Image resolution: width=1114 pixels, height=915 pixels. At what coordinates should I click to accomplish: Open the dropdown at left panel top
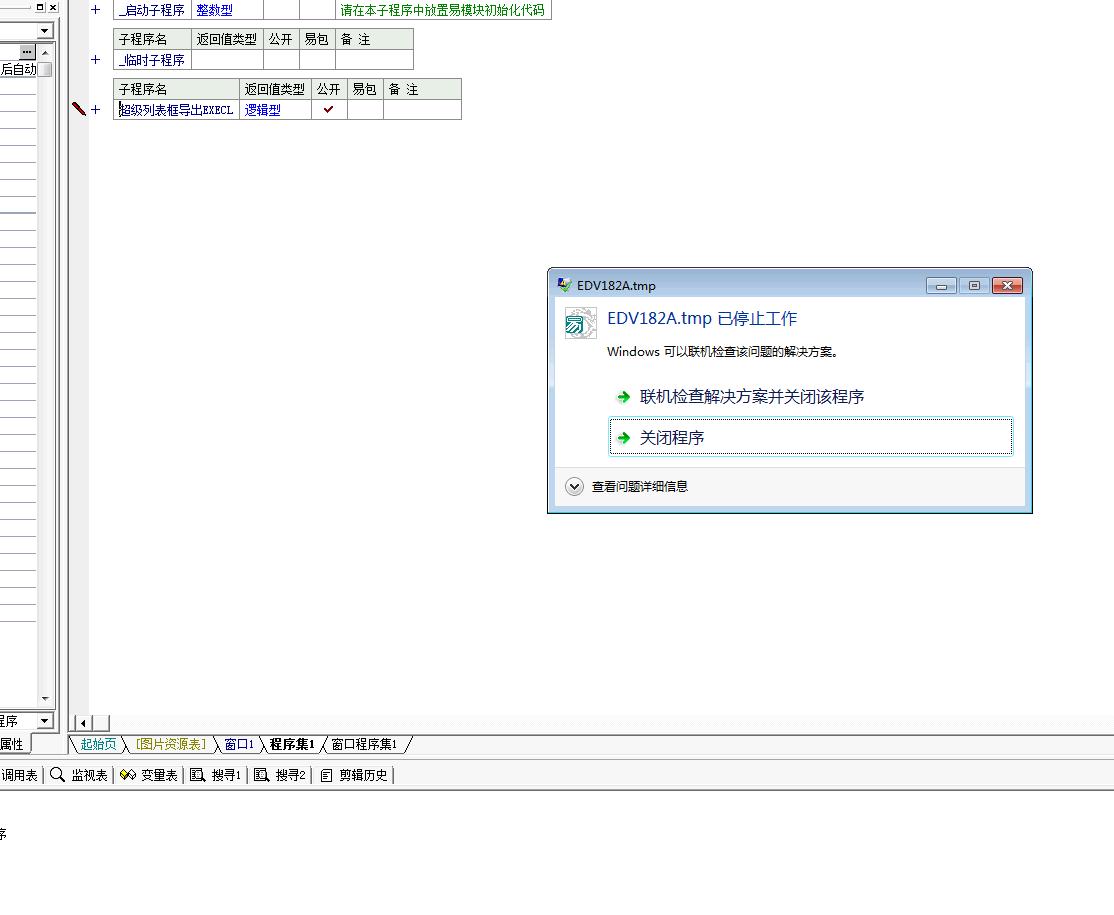pyautogui.click(x=44, y=31)
